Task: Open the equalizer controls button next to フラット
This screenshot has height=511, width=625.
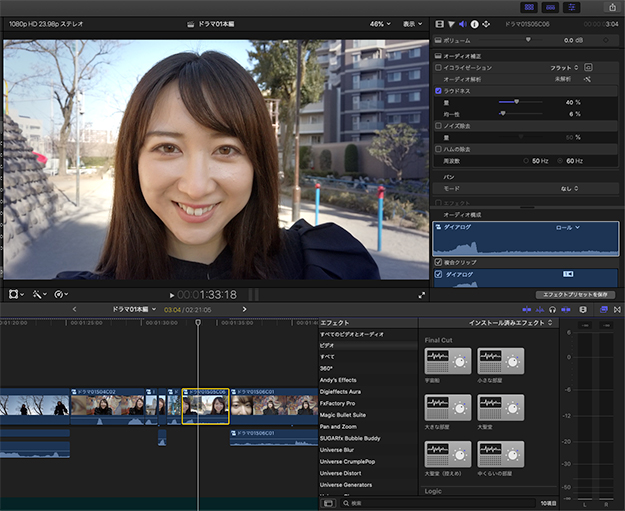Action: pos(588,67)
